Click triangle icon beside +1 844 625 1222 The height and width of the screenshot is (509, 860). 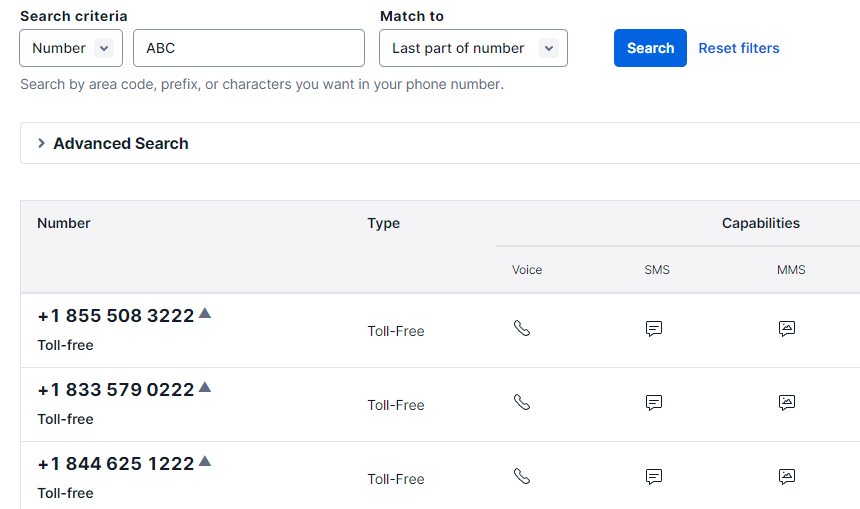pos(205,461)
